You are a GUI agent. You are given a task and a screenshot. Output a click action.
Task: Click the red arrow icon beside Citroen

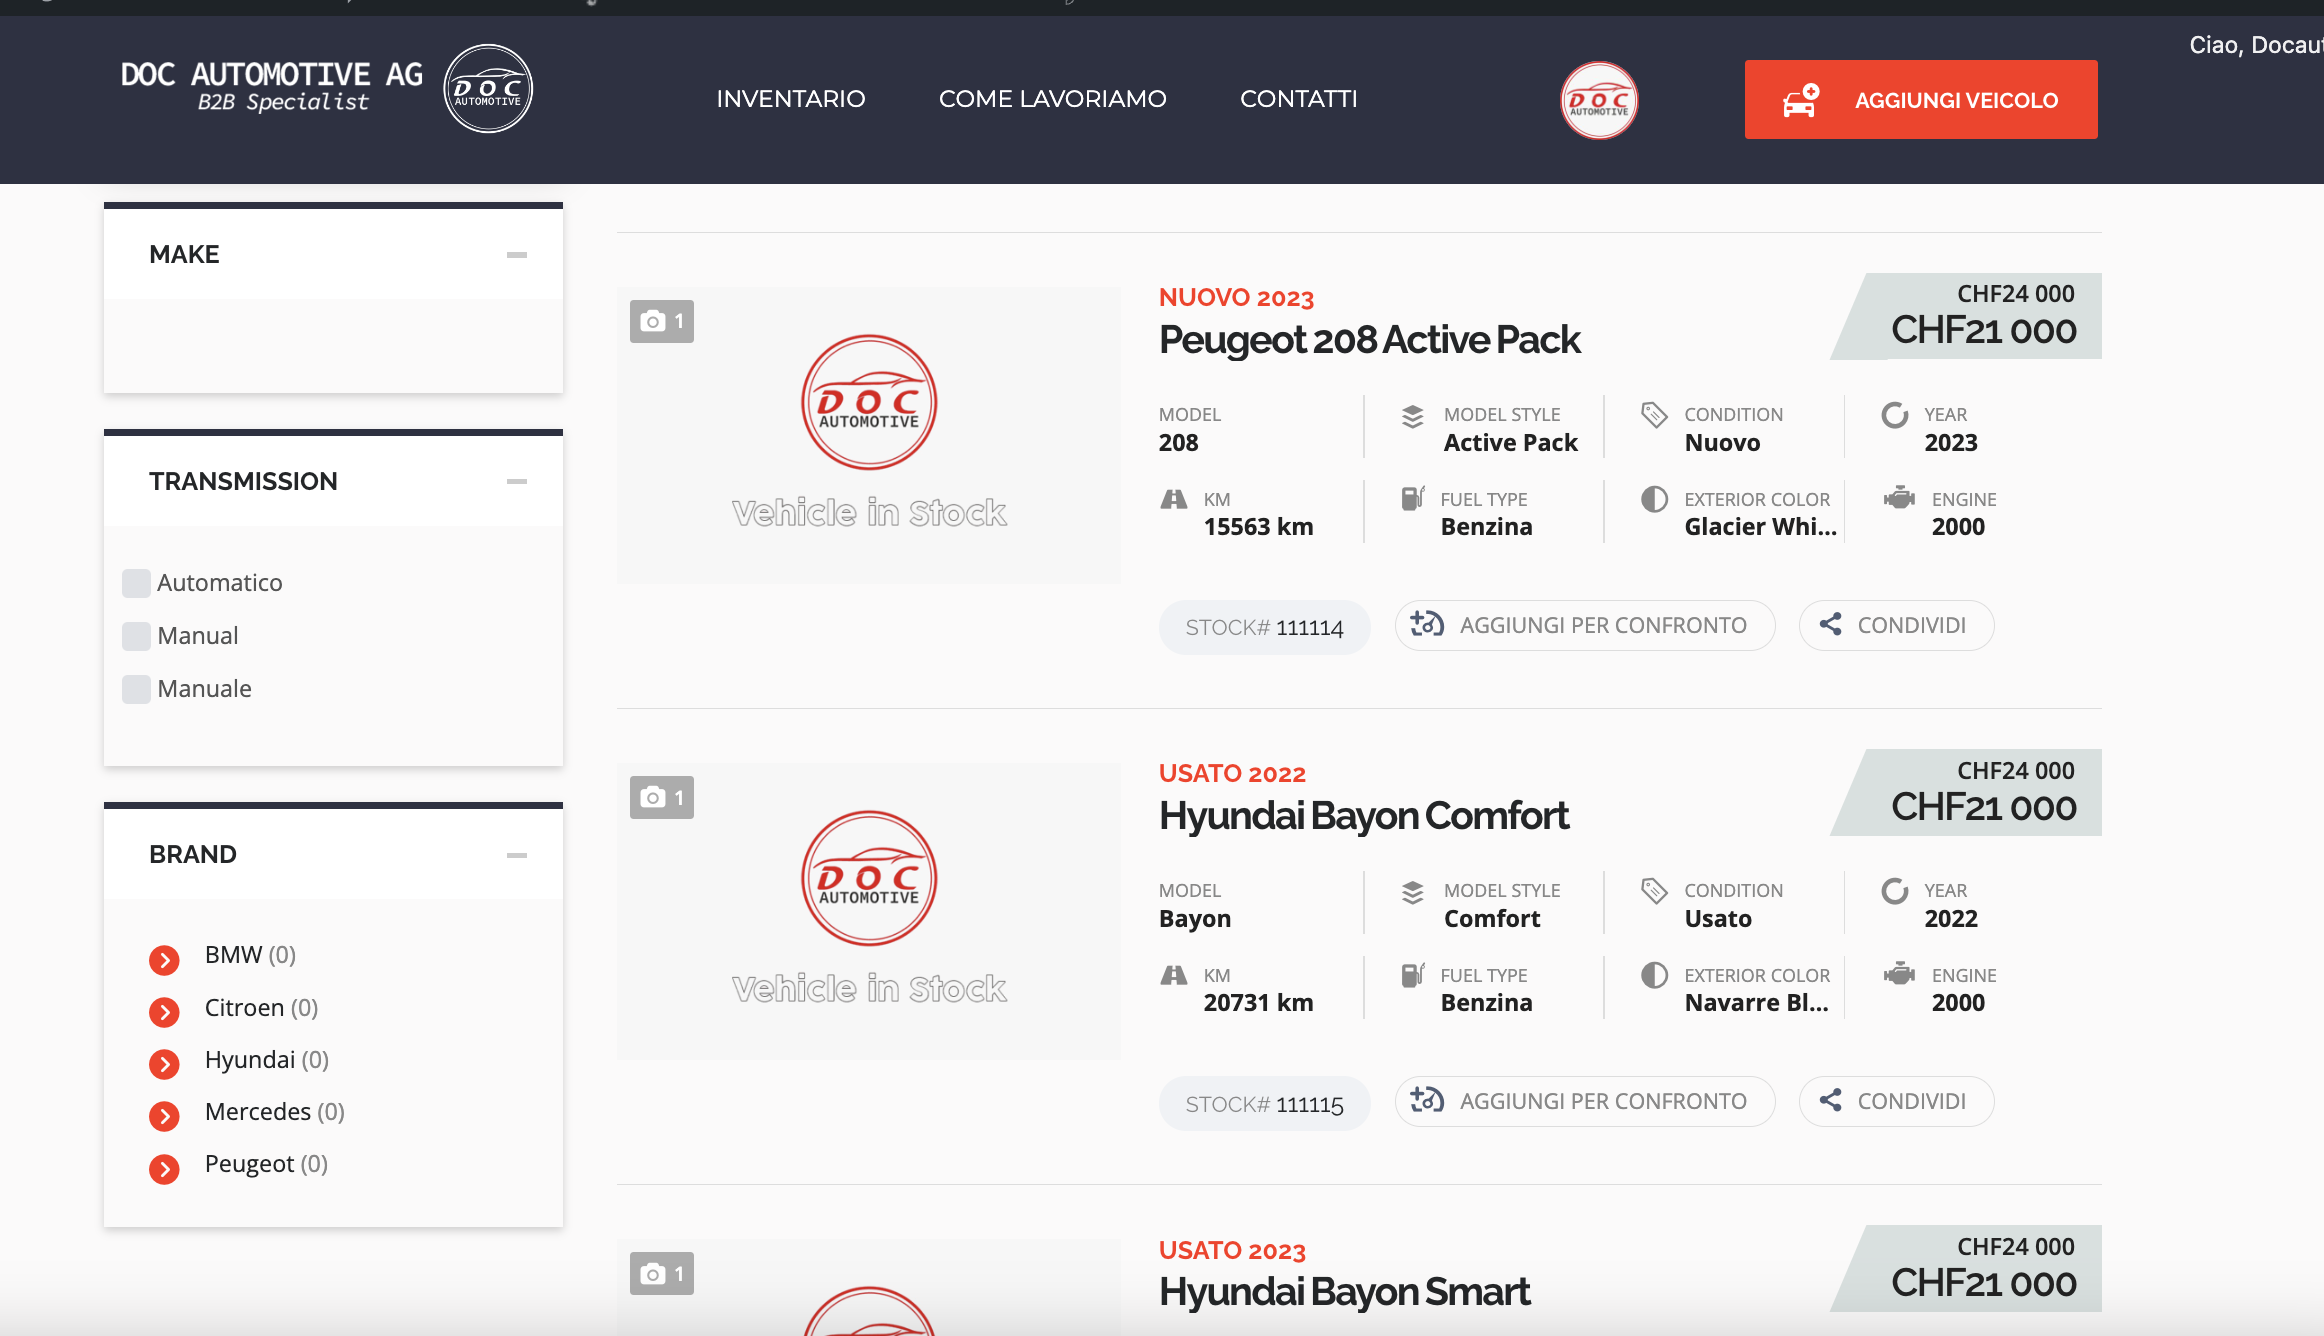click(164, 1012)
